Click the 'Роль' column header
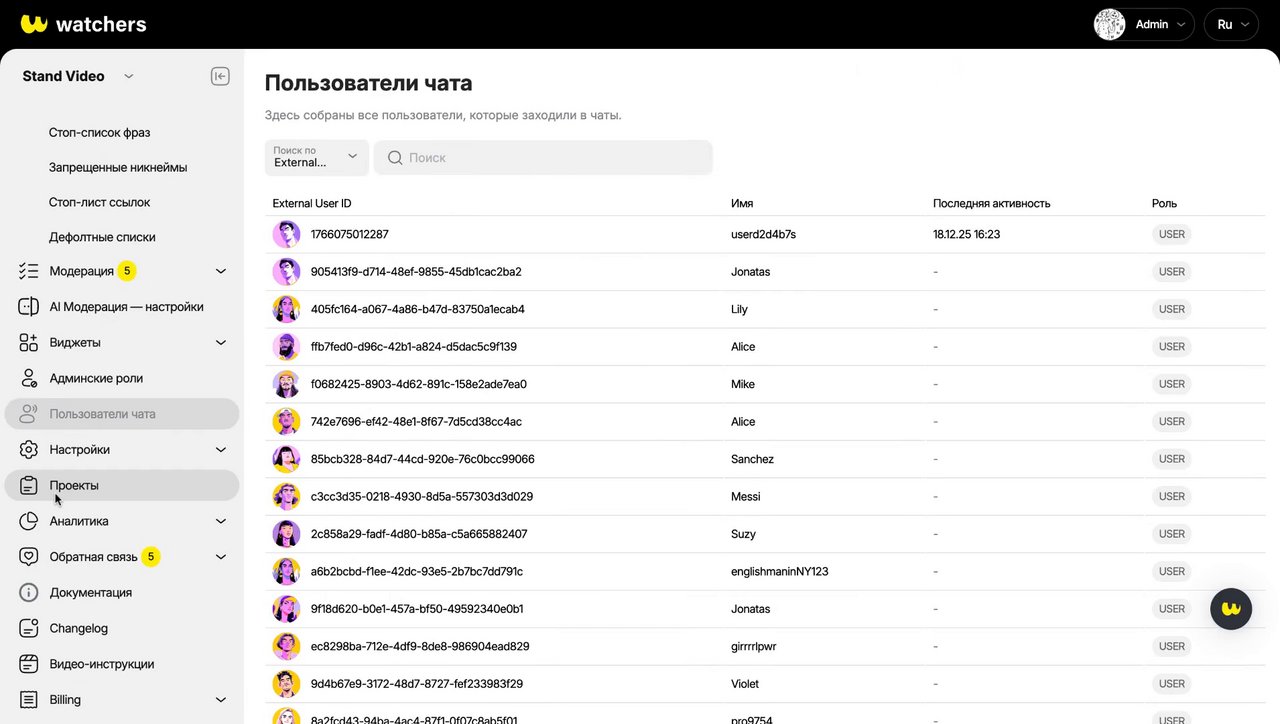Screen dimensions: 1280x724 [1164, 203]
